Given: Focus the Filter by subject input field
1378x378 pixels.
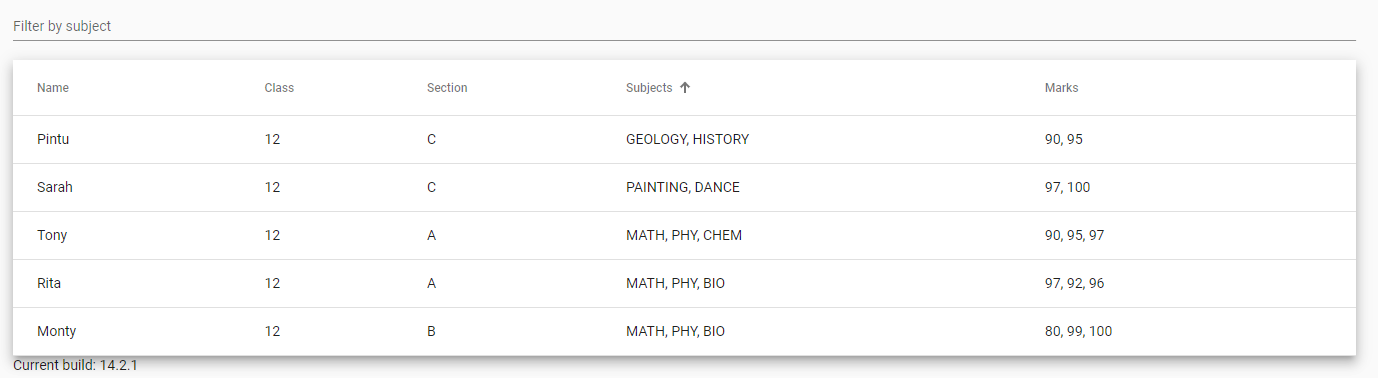Looking at the screenshot, I should 684,26.
